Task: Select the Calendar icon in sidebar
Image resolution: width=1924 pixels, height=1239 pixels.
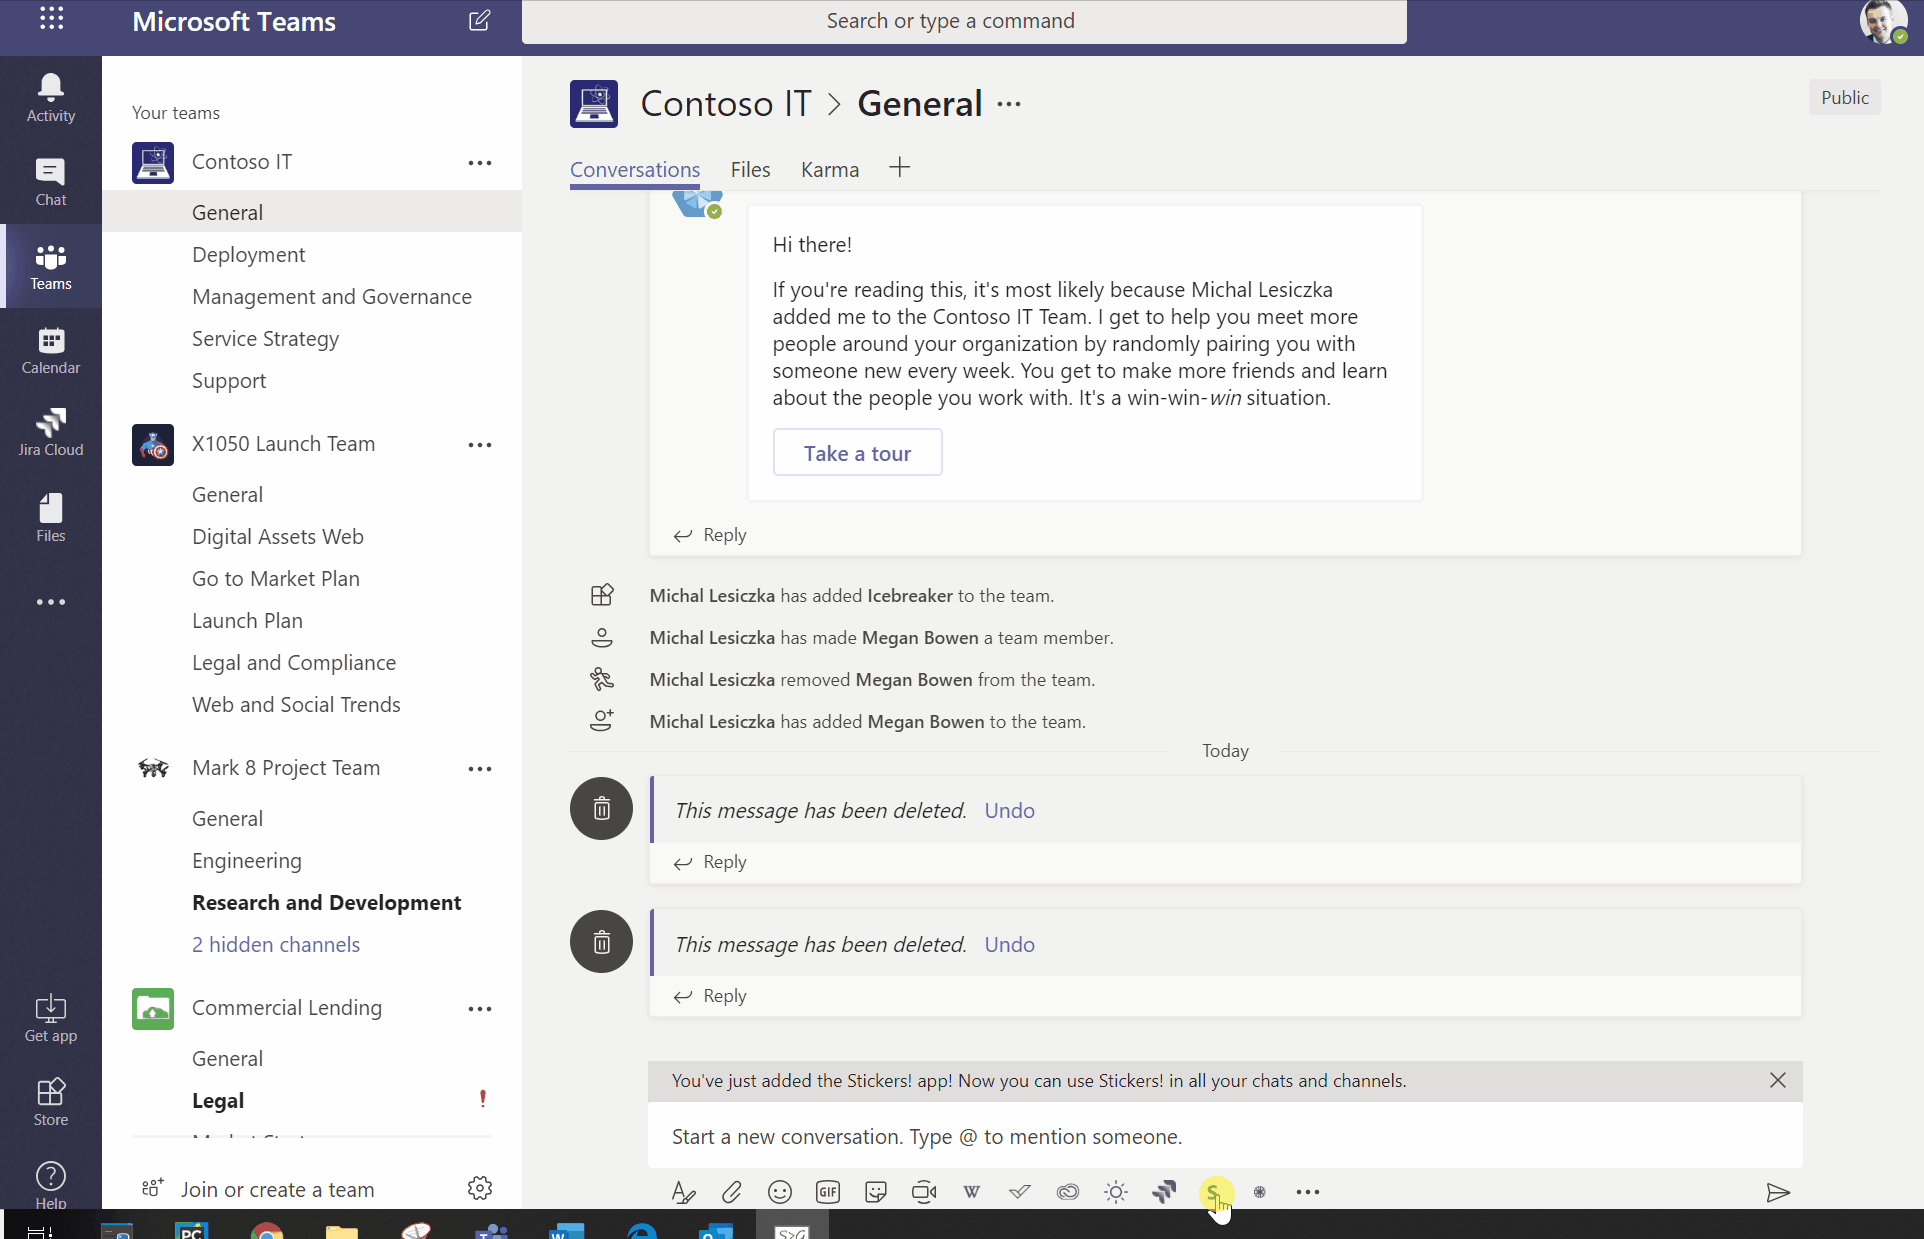Action: point(50,350)
